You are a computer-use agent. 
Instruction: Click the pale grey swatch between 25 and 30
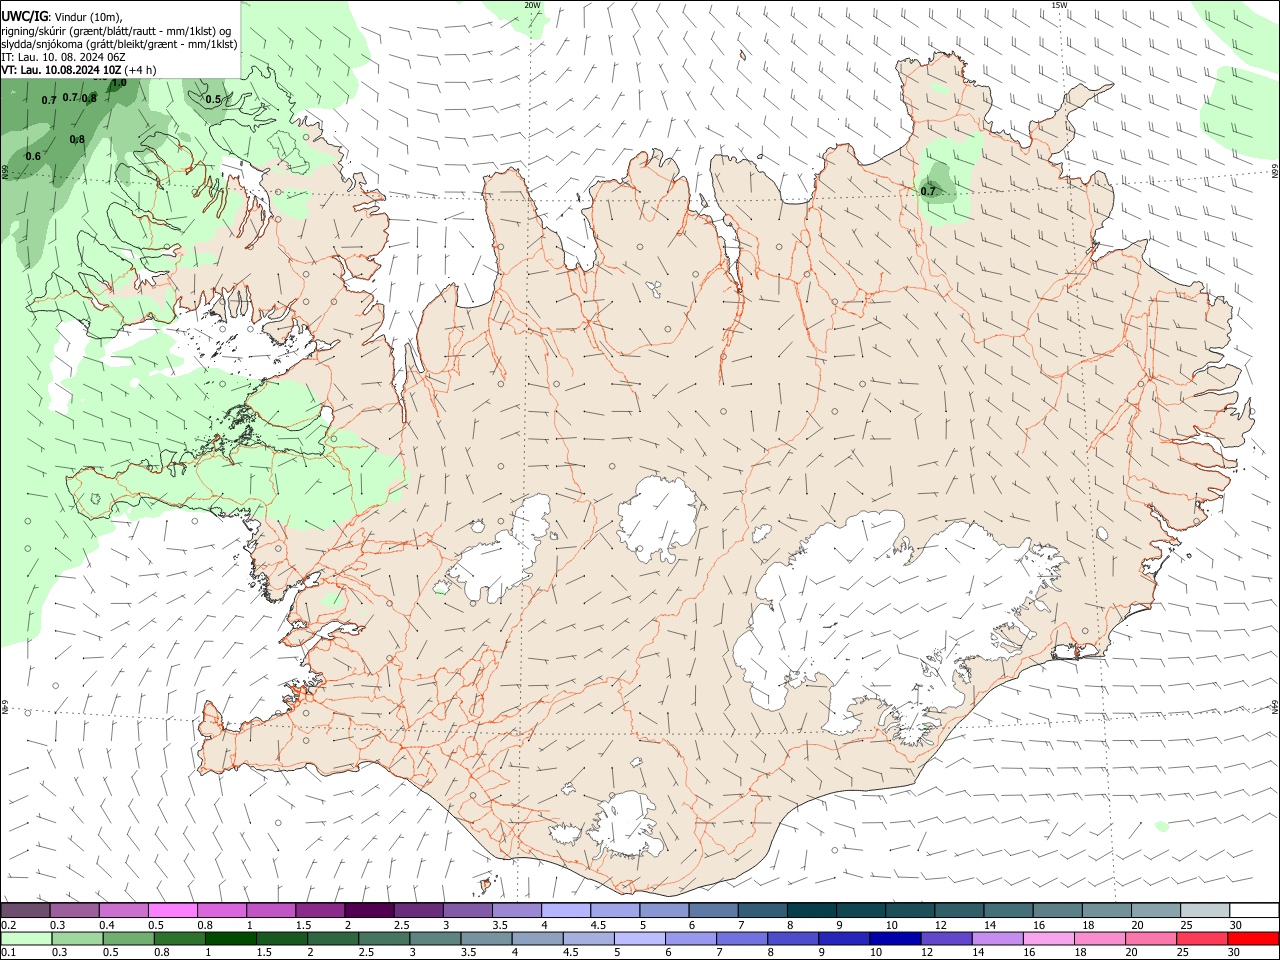click(x=1205, y=911)
